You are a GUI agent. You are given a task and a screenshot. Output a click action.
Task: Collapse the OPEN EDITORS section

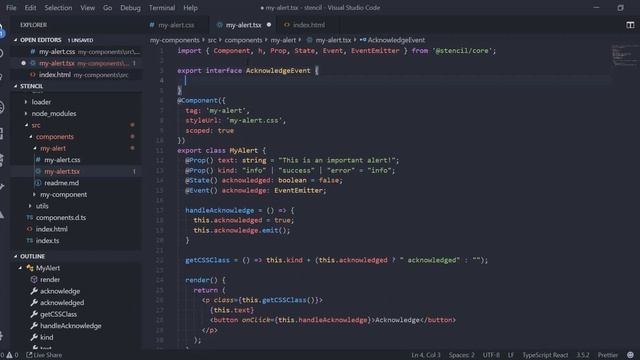point(16,40)
